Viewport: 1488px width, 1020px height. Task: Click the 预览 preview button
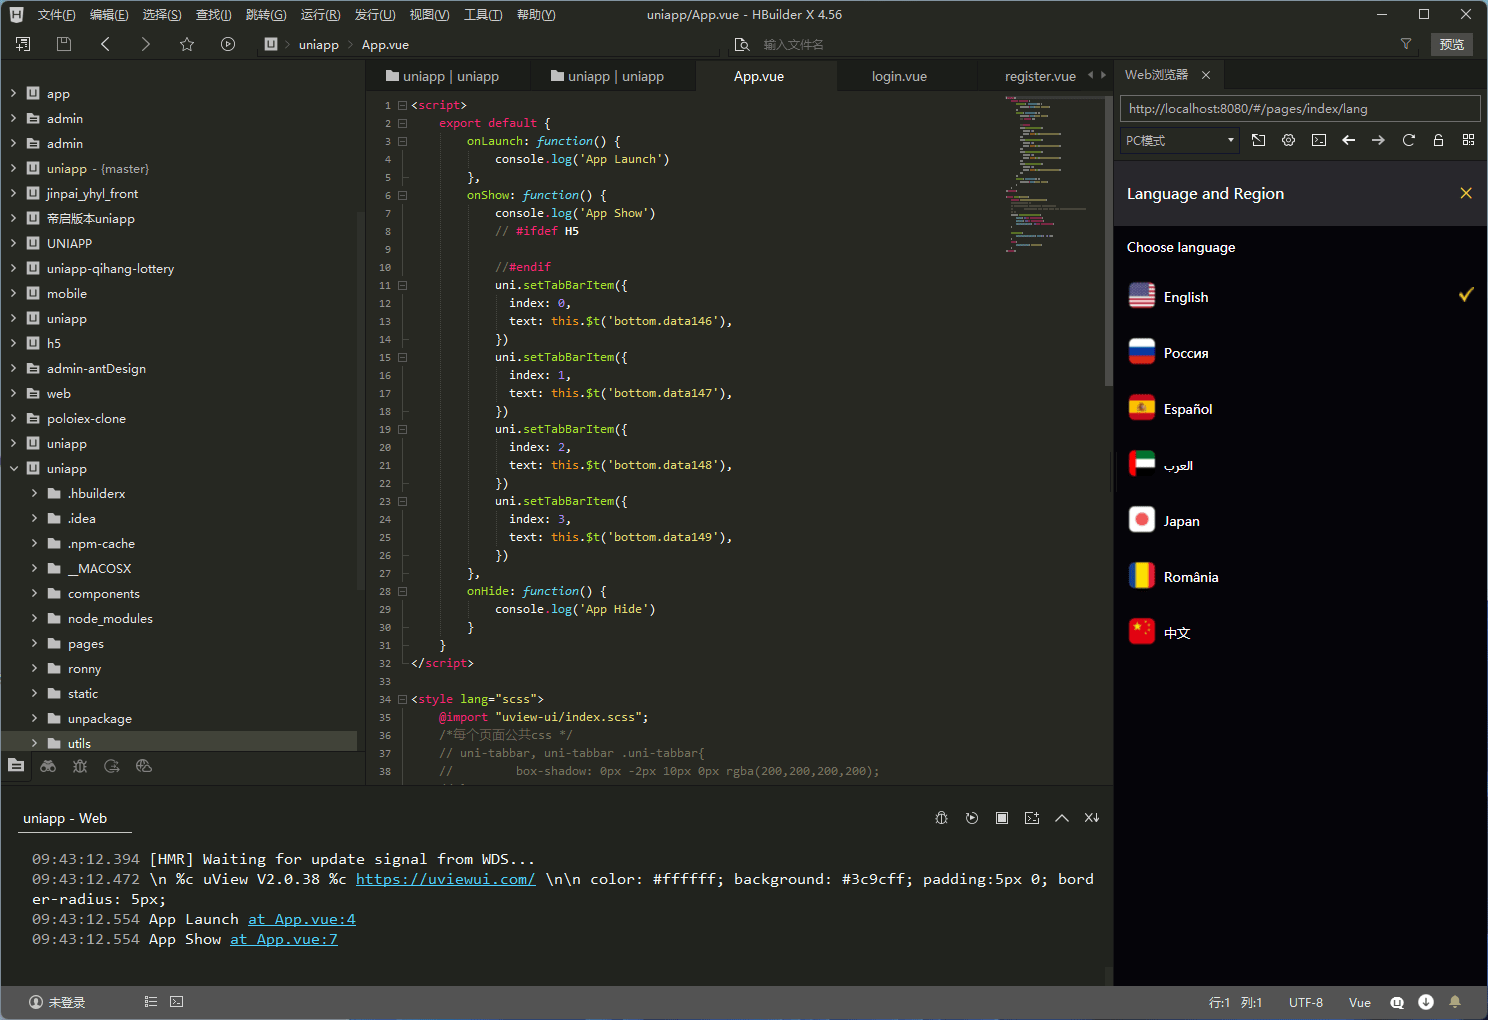[1451, 44]
